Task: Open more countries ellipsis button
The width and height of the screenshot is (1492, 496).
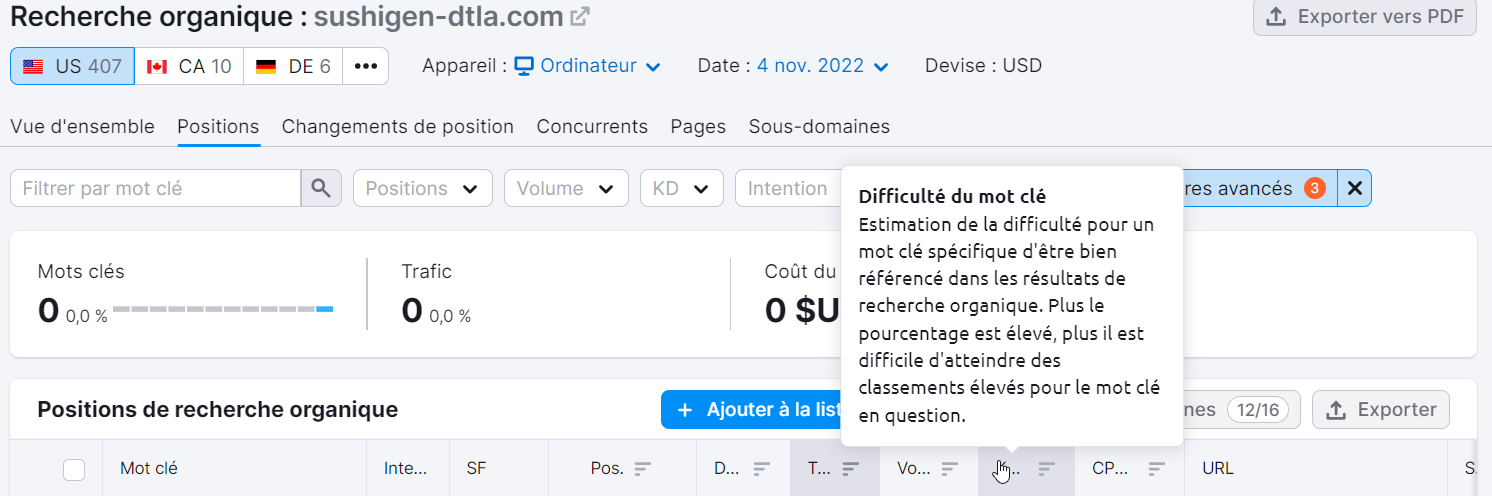Action: point(365,66)
